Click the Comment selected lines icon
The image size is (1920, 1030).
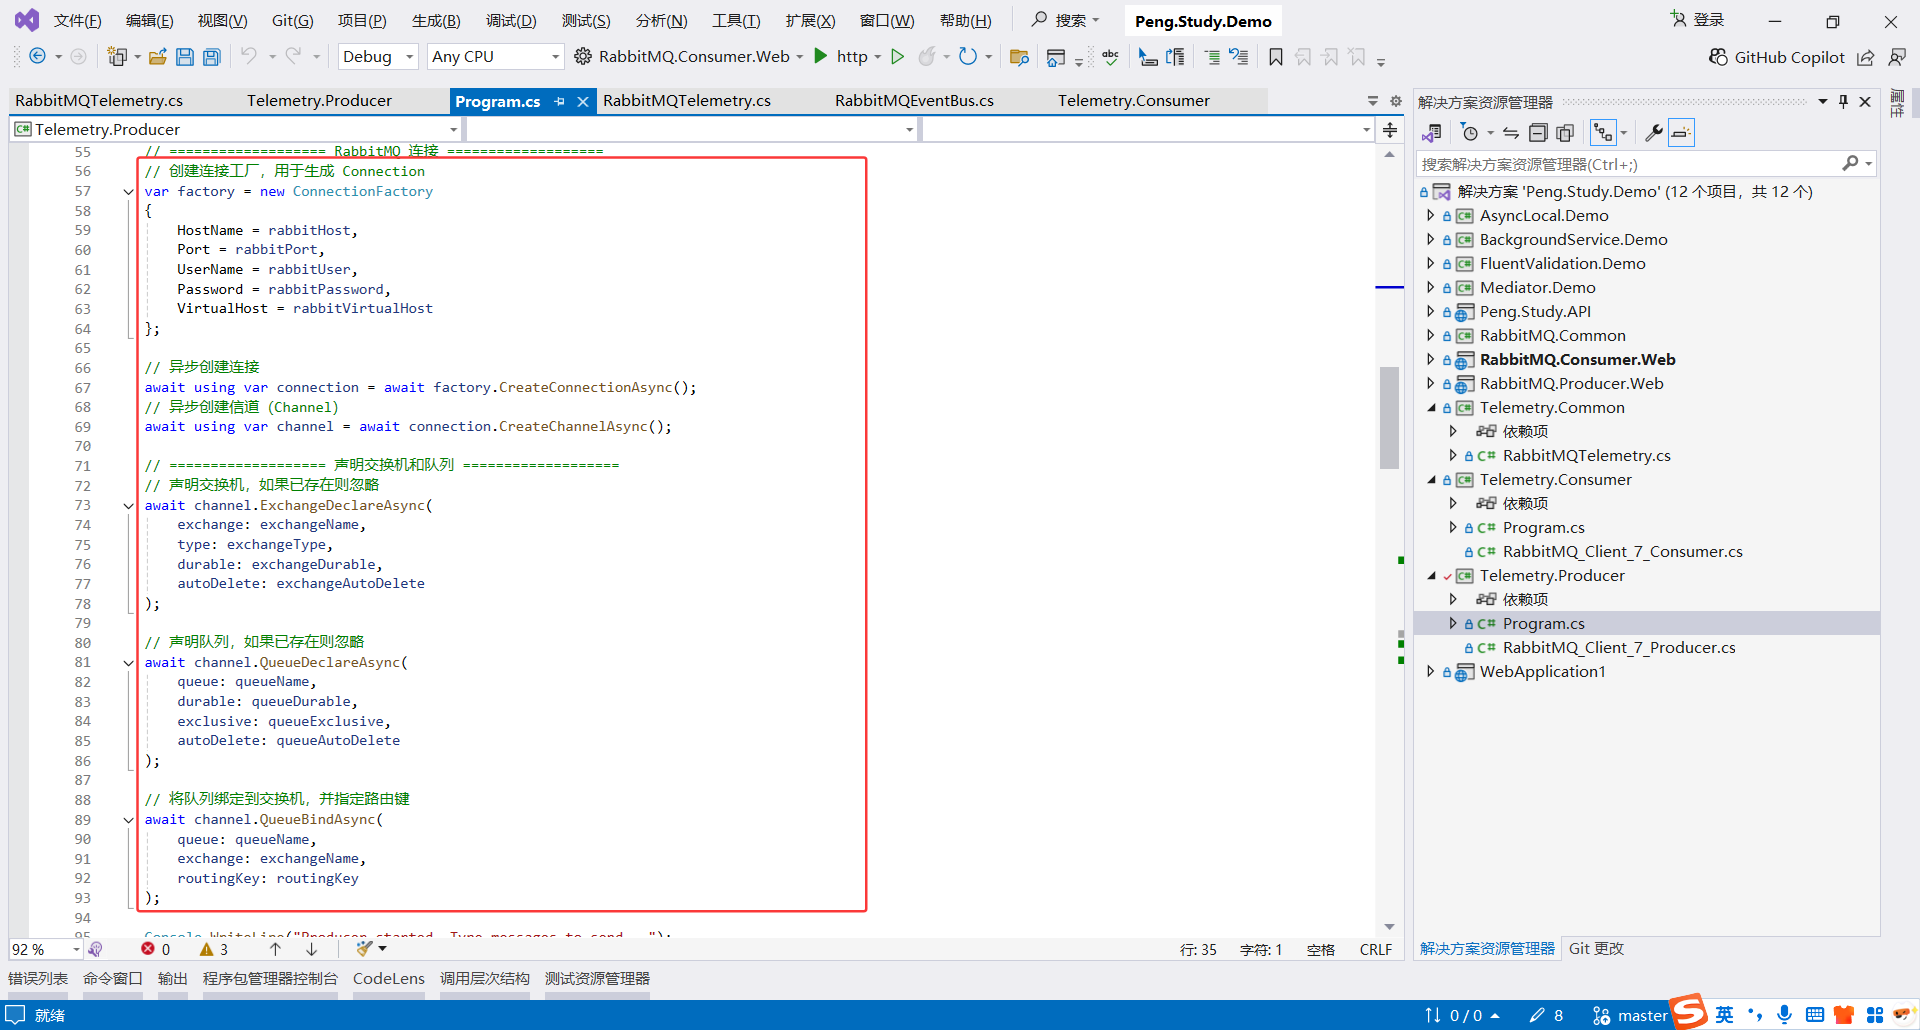(1212, 57)
